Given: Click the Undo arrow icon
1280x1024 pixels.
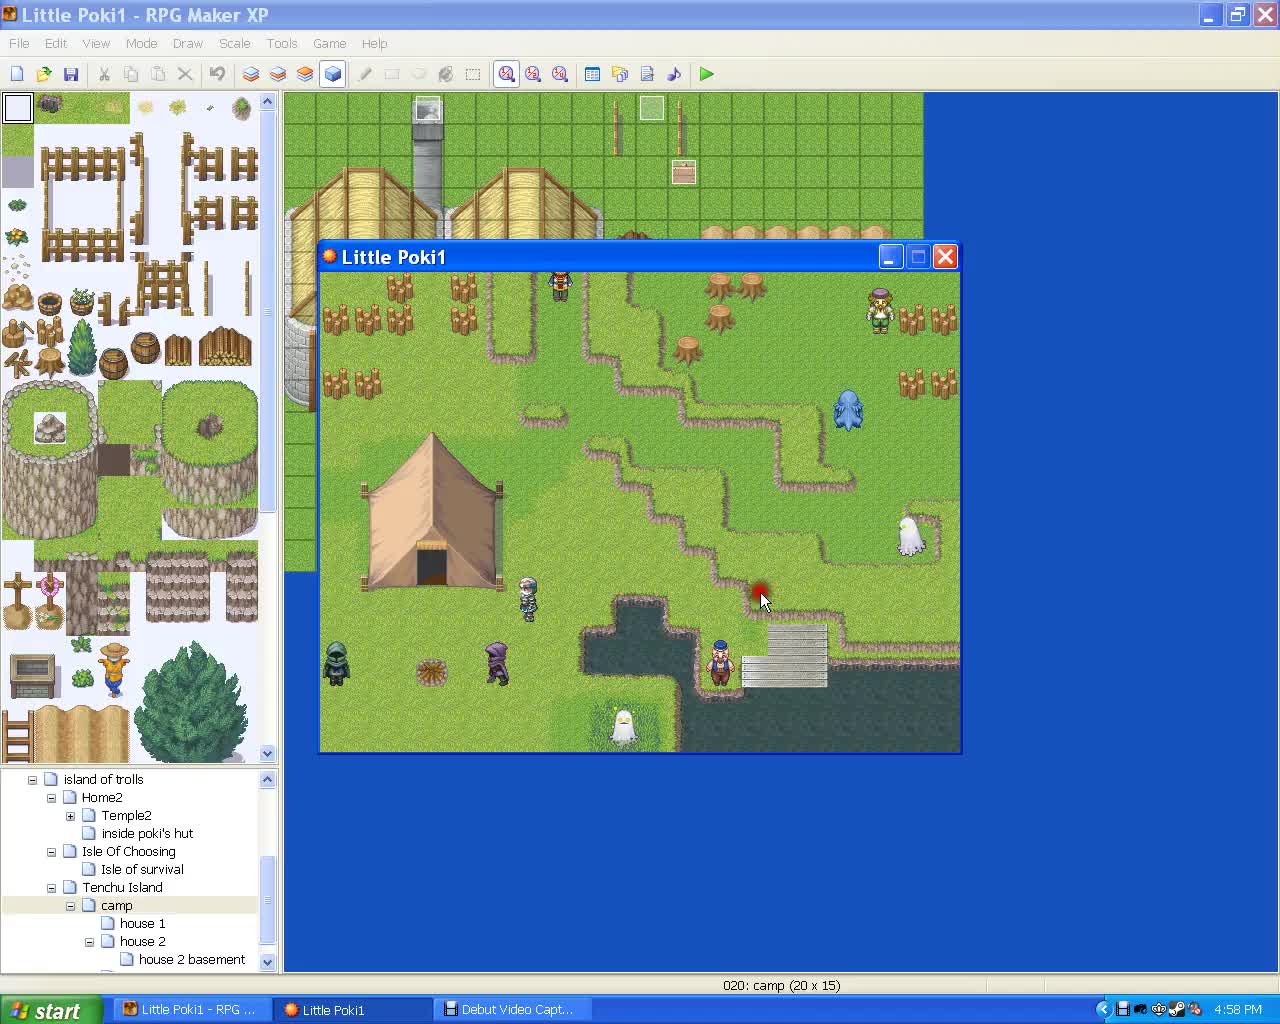Looking at the screenshot, I should click(x=217, y=74).
